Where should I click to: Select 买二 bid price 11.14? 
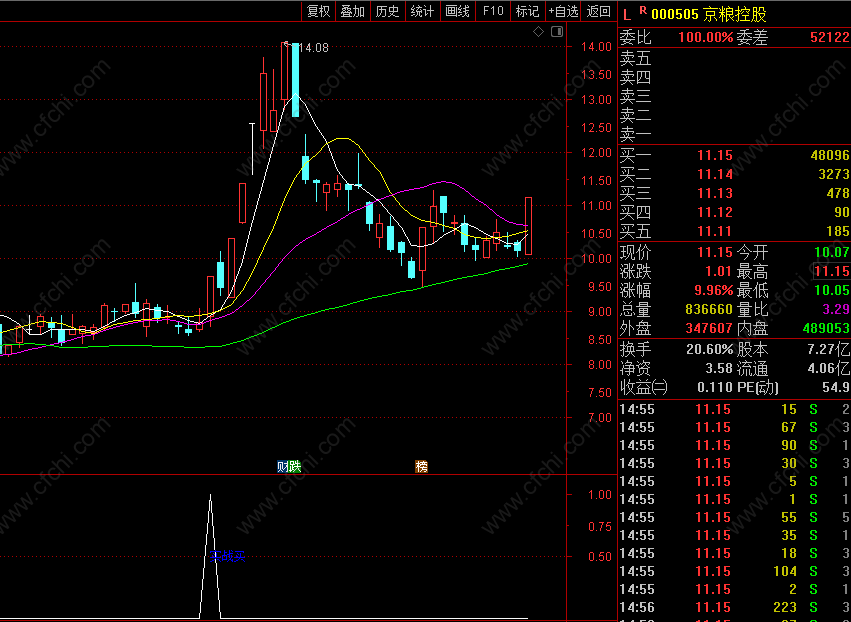point(715,175)
